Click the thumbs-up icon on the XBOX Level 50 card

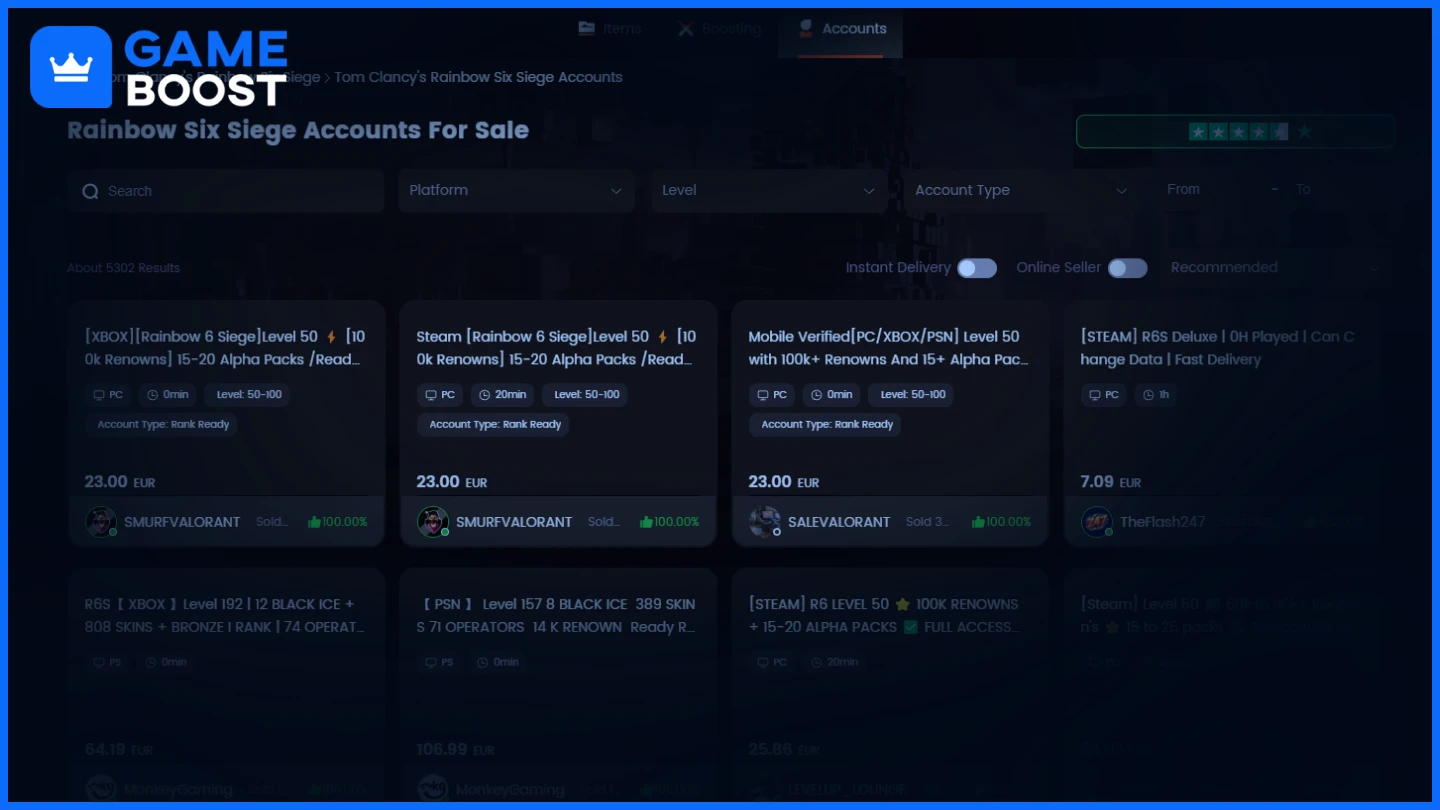pos(314,522)
